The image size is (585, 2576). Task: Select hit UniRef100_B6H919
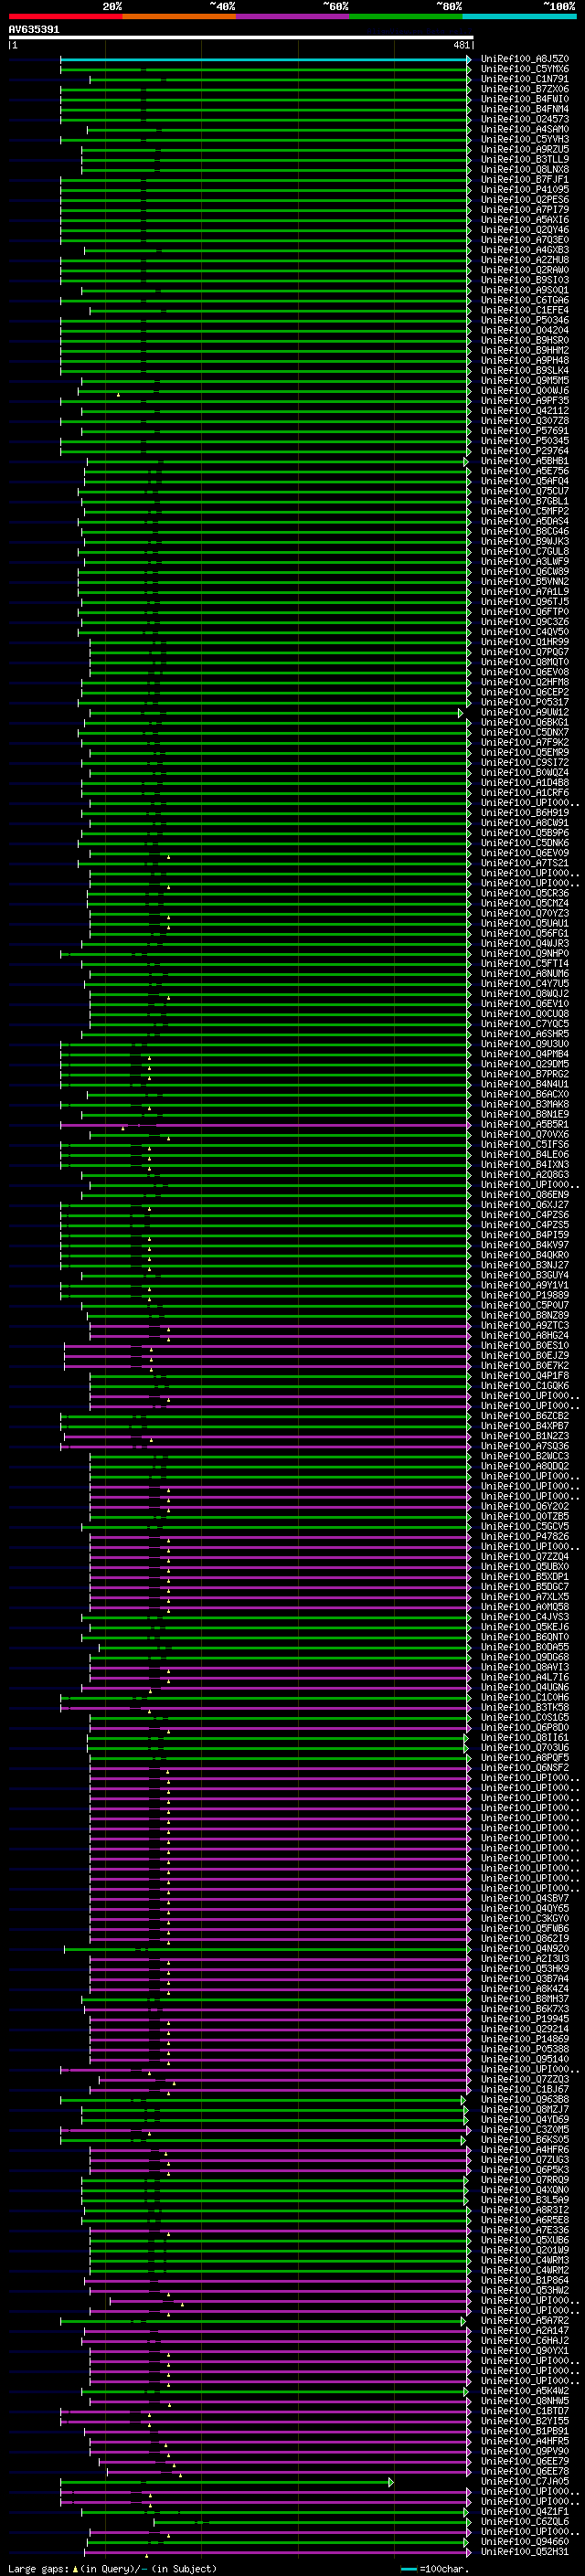click(525, 813)
